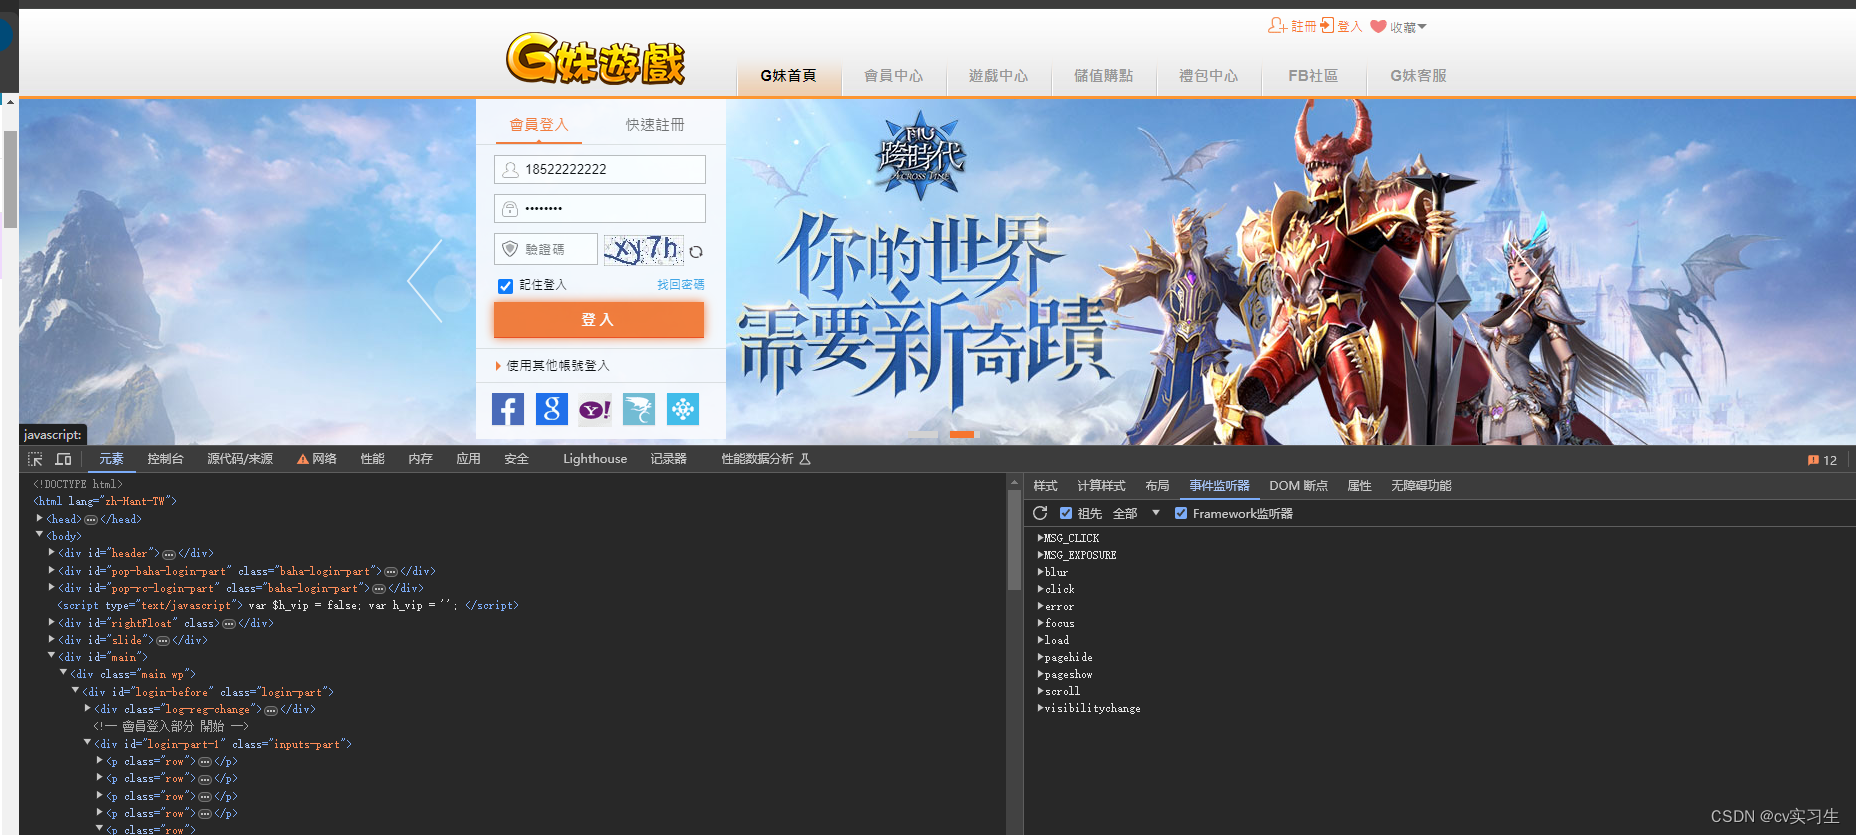Open 會員中心 in the site navigation
Screen dimensions: 1856x835
click(x=893, y=76)
